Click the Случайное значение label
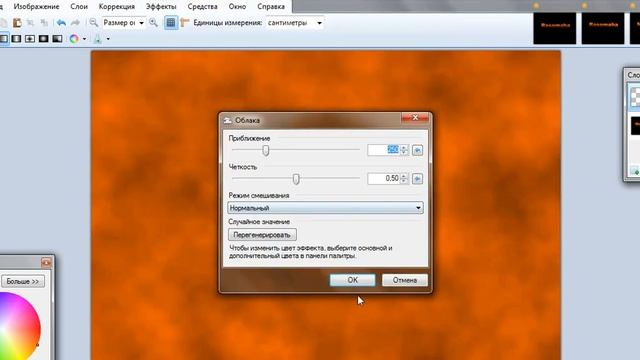This screenshot has height=360, width=640. pyautogui.click(x=259, y=222)
